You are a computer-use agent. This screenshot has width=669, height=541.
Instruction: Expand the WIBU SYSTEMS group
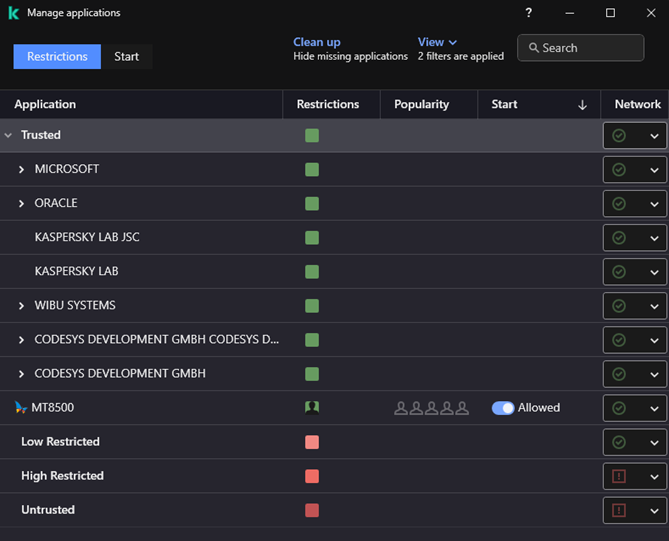pos(21,306)
